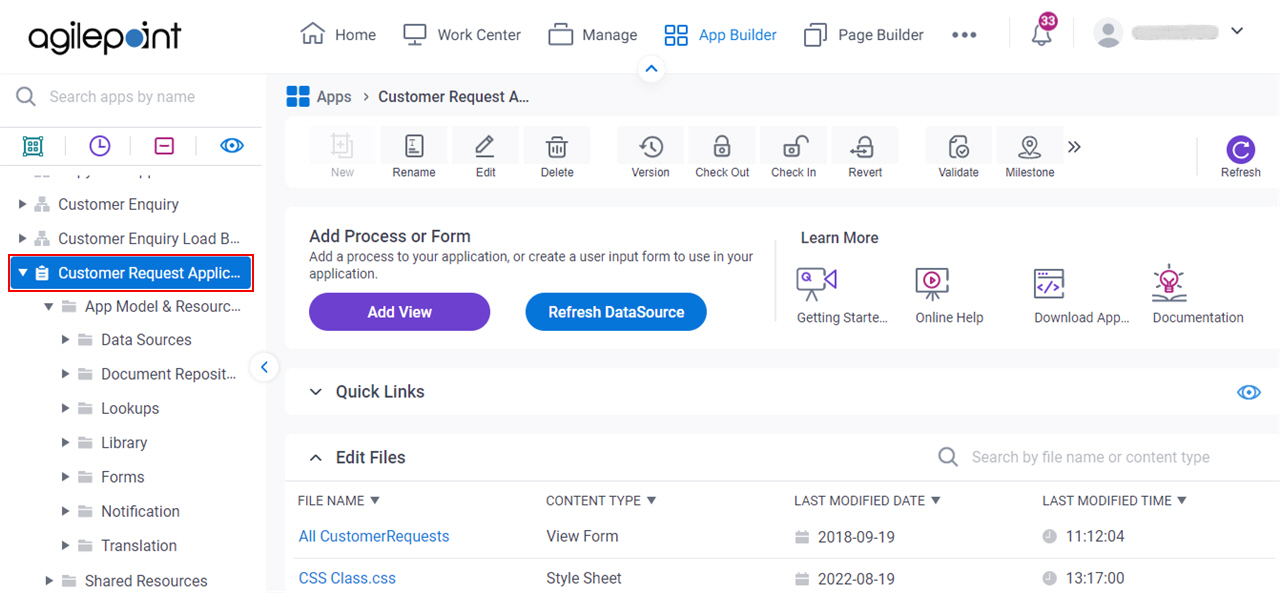Click the green grid filter icon in sidebar
This screenshot has height=593, width=1280.
click(33, 146)
